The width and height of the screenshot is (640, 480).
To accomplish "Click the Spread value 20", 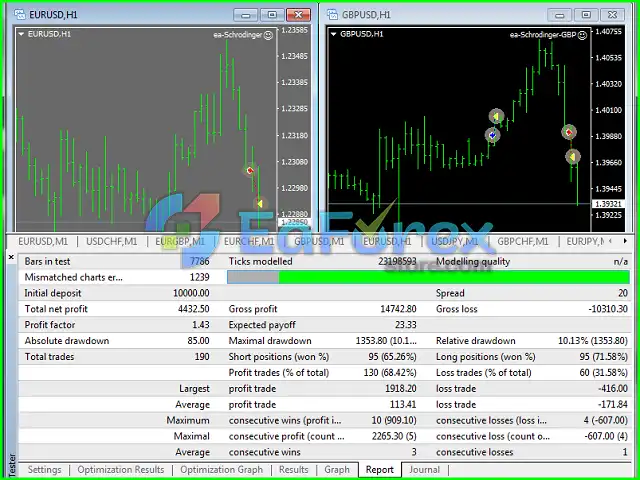I will tap(623, 293).
